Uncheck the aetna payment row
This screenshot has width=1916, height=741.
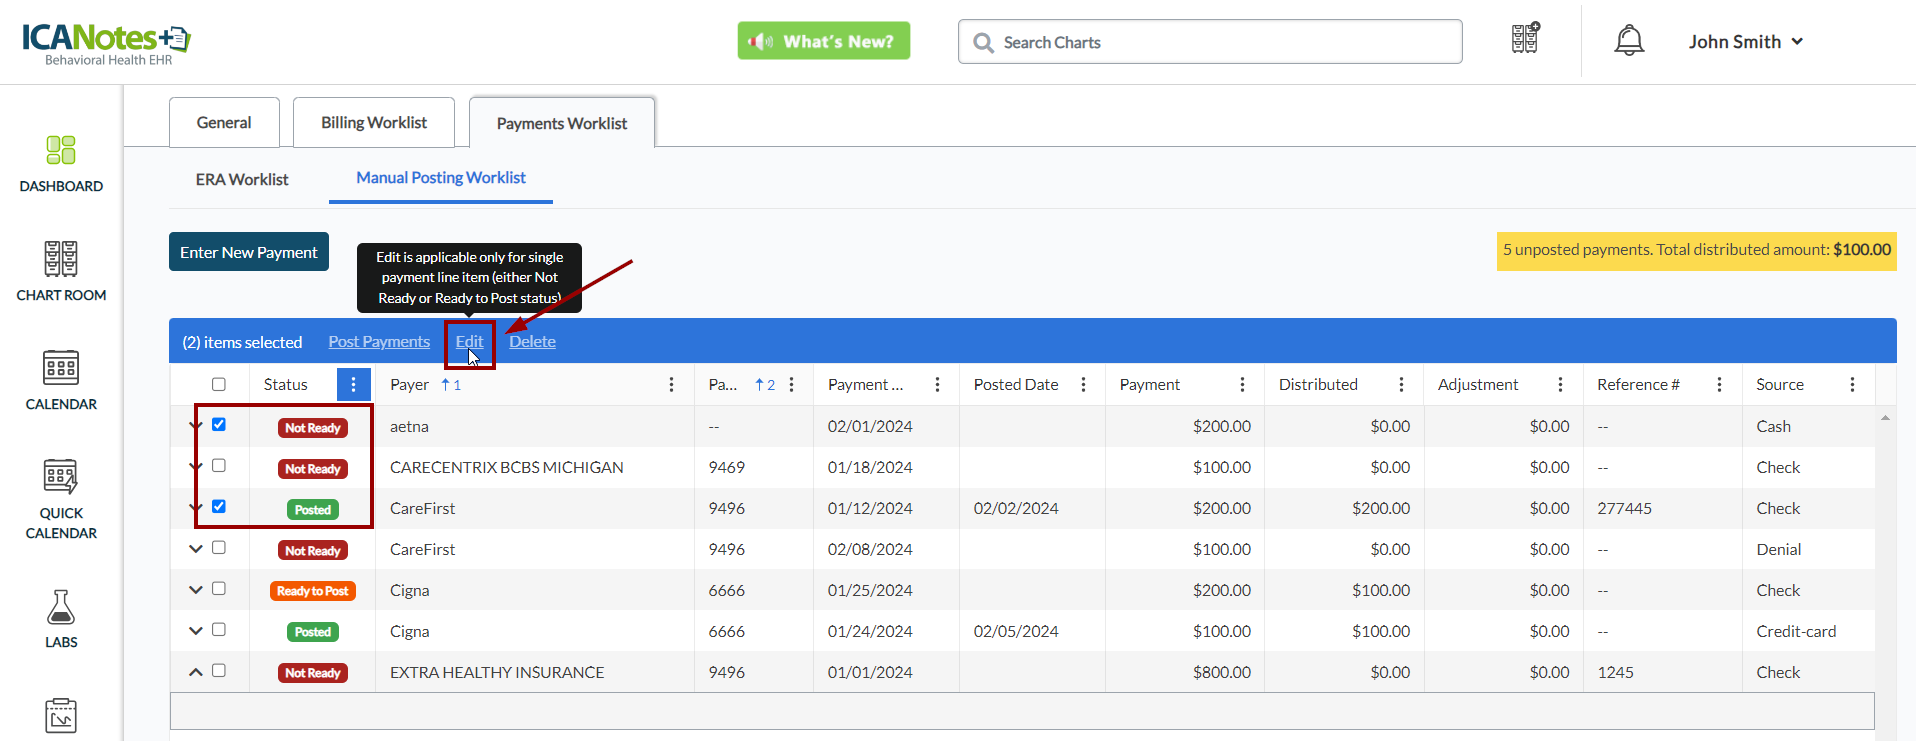[x=219, y=425]
